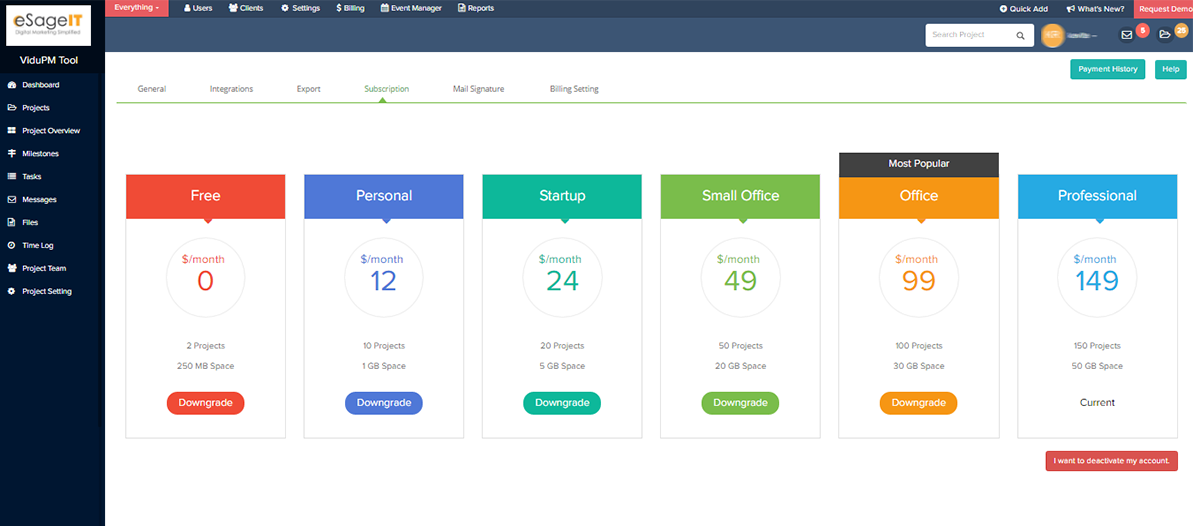Click the 149 price circle

pyautogui.click(x=1097, y=277)
